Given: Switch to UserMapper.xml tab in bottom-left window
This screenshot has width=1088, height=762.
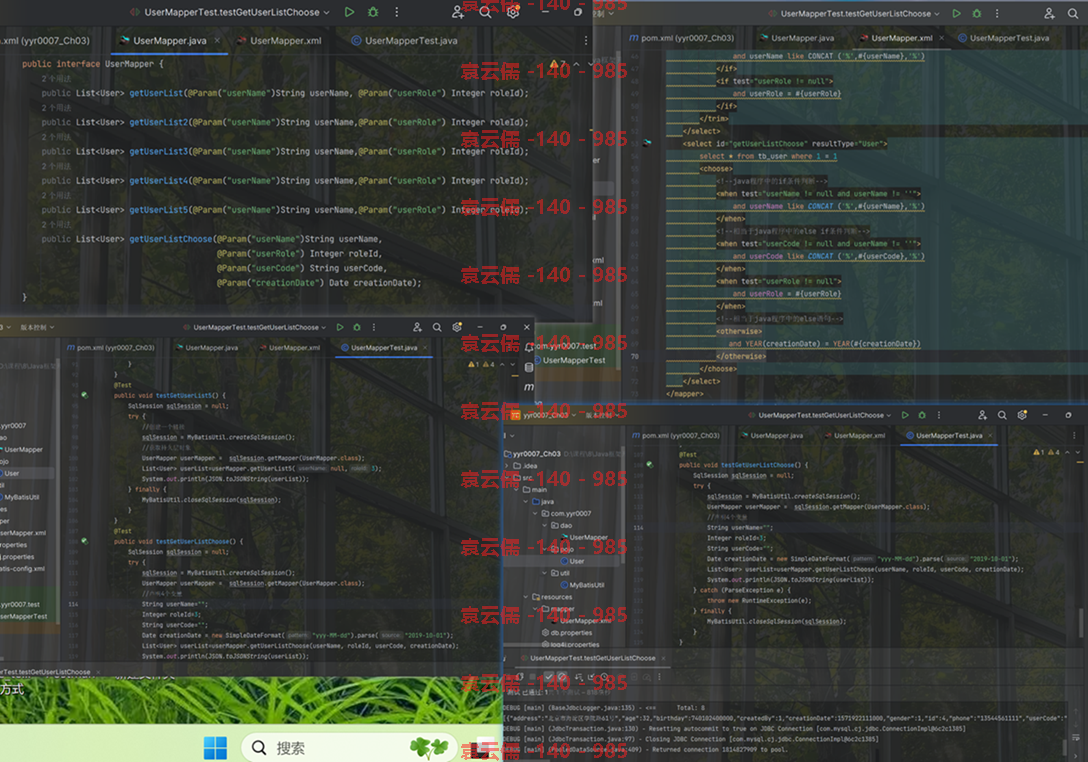Looking at the screenshot, I should (x=288, y=348).
